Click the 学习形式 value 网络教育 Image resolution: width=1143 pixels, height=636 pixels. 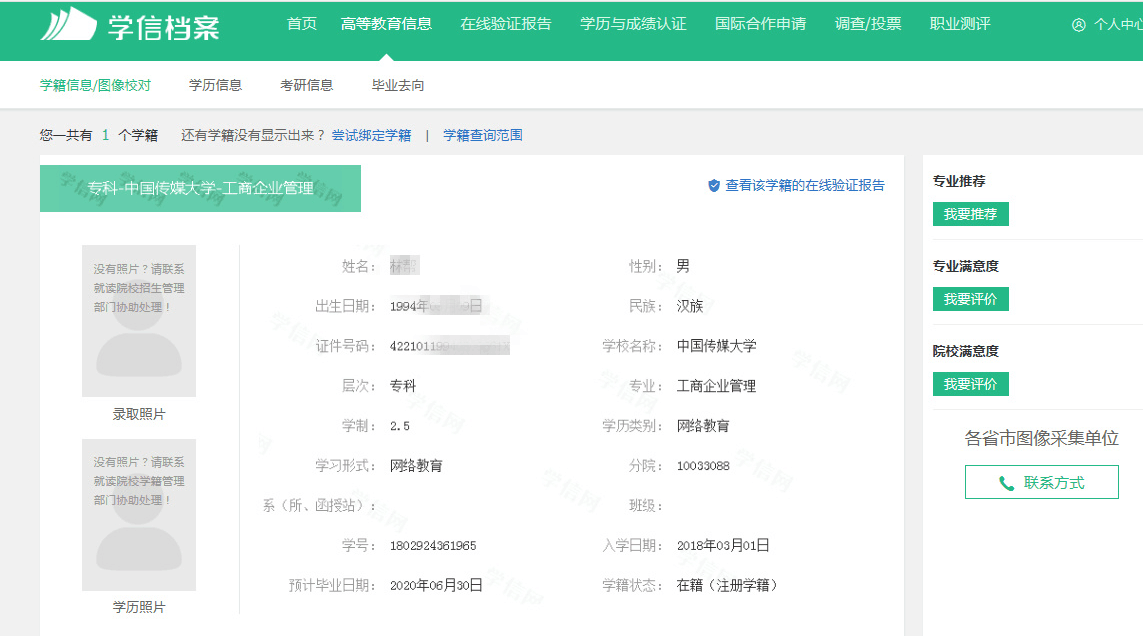(x=416, y=466)
